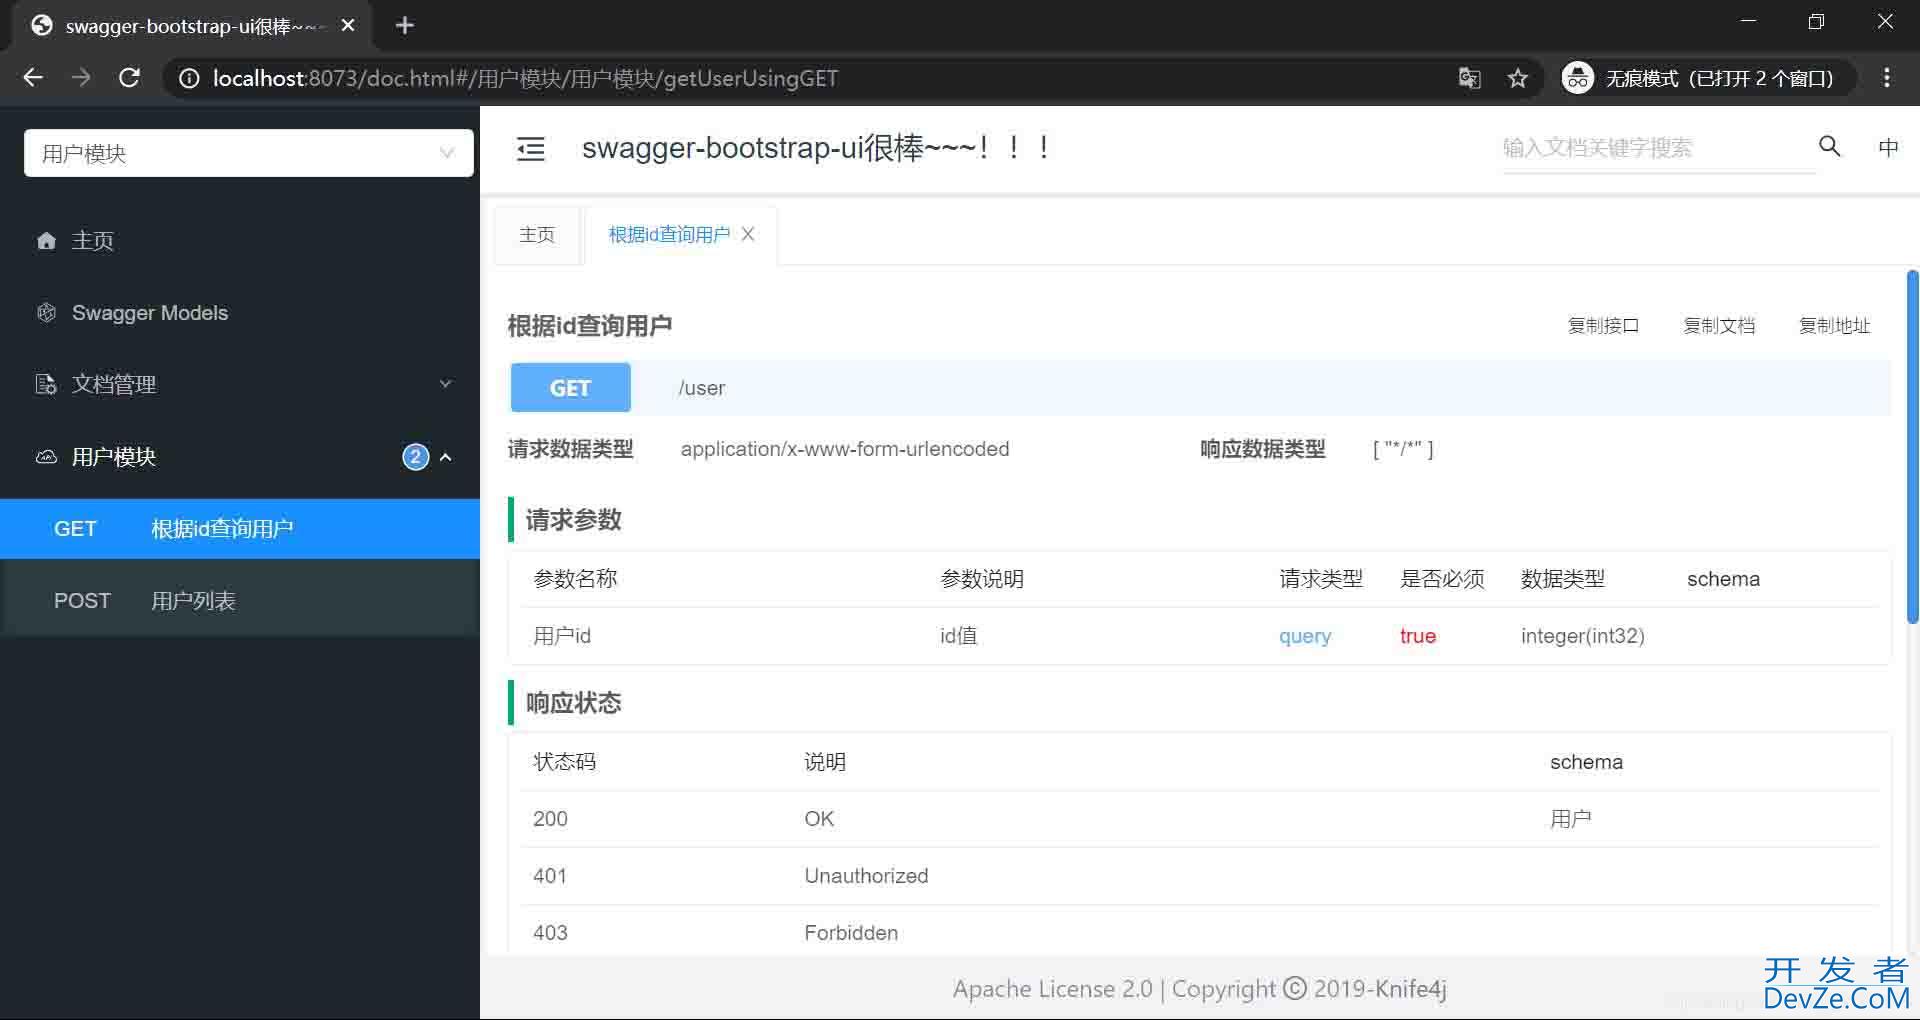Click the red true required cell
Viewport: 1920px width, 1020px height.
1418,636
